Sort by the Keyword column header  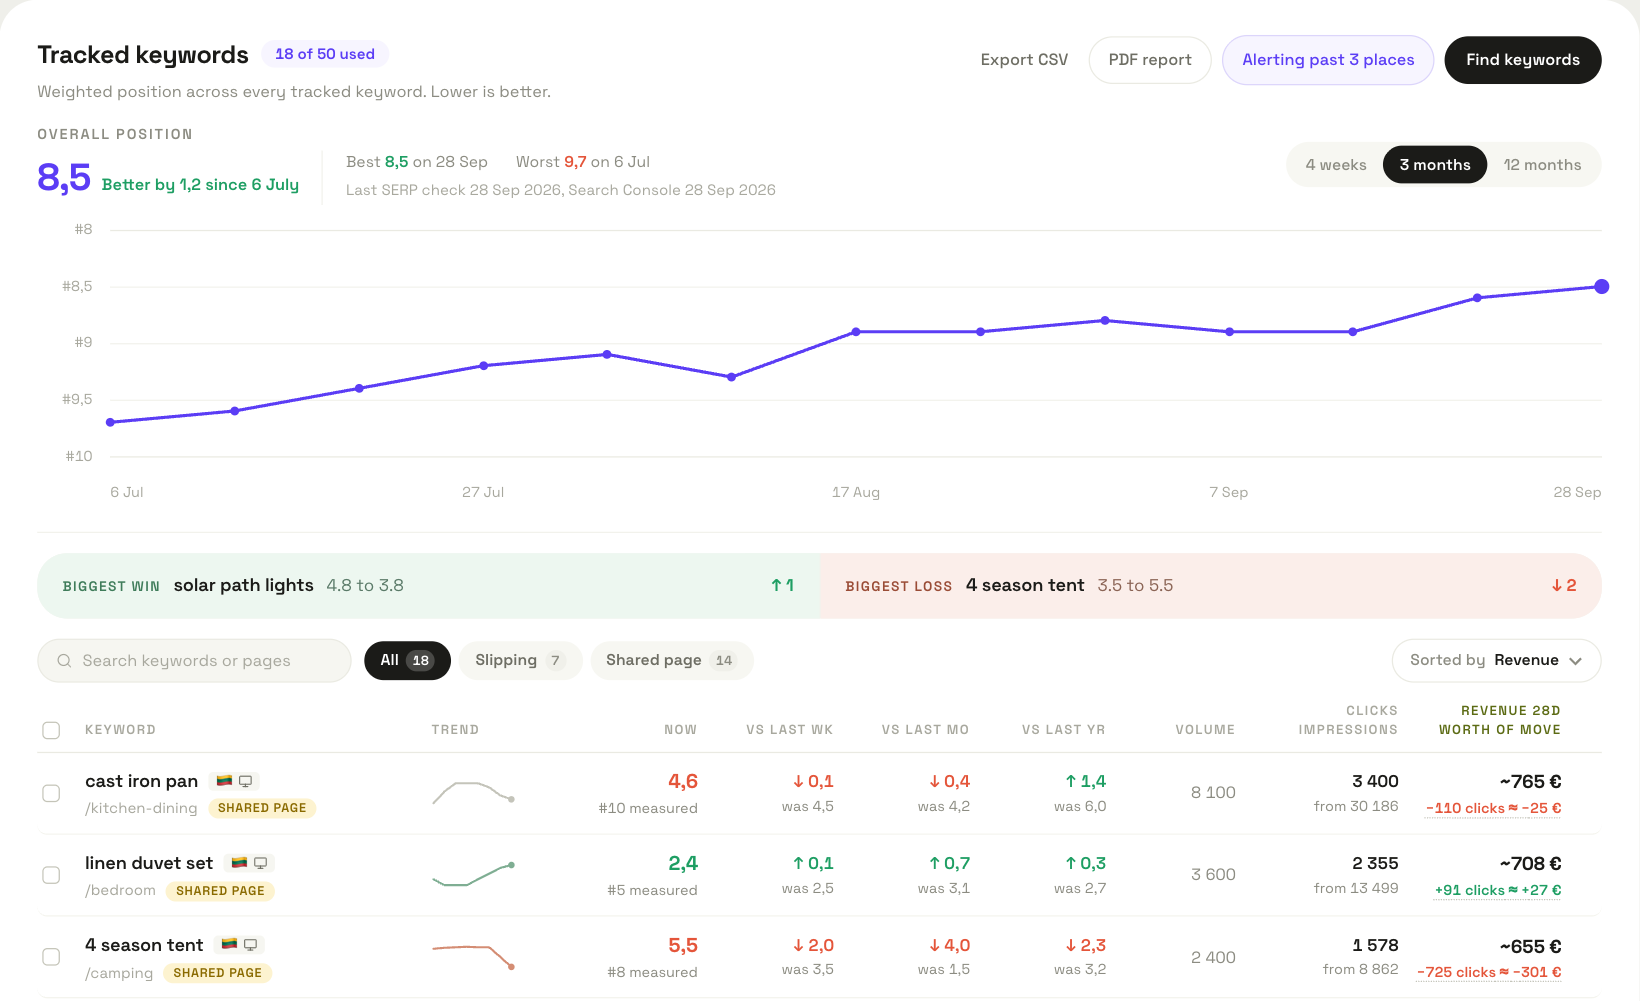point(120,730)
